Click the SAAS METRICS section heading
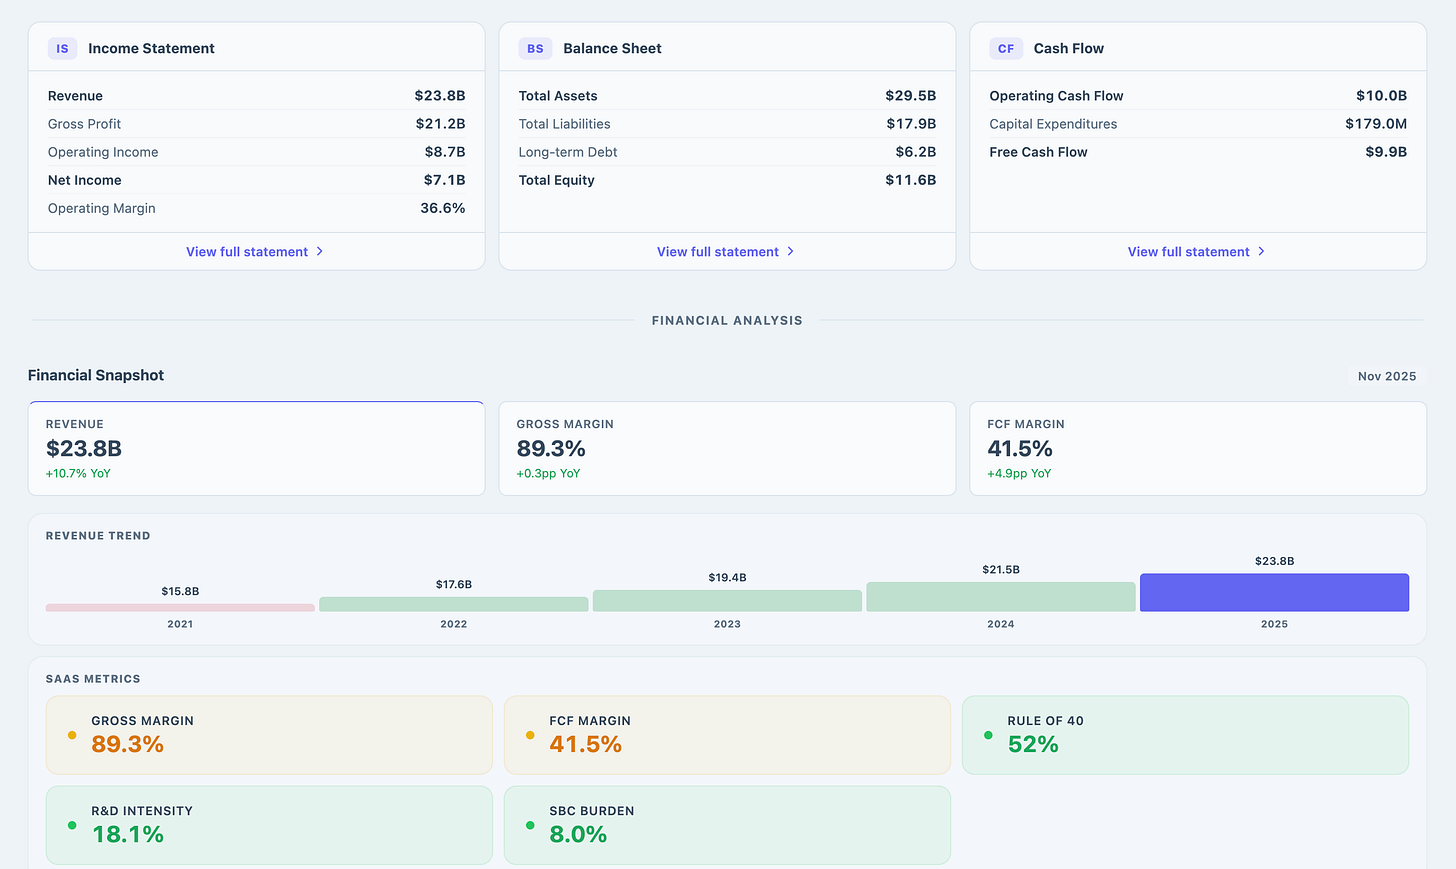This screenshot has width=1456, height=869. [x=93, y=679]
